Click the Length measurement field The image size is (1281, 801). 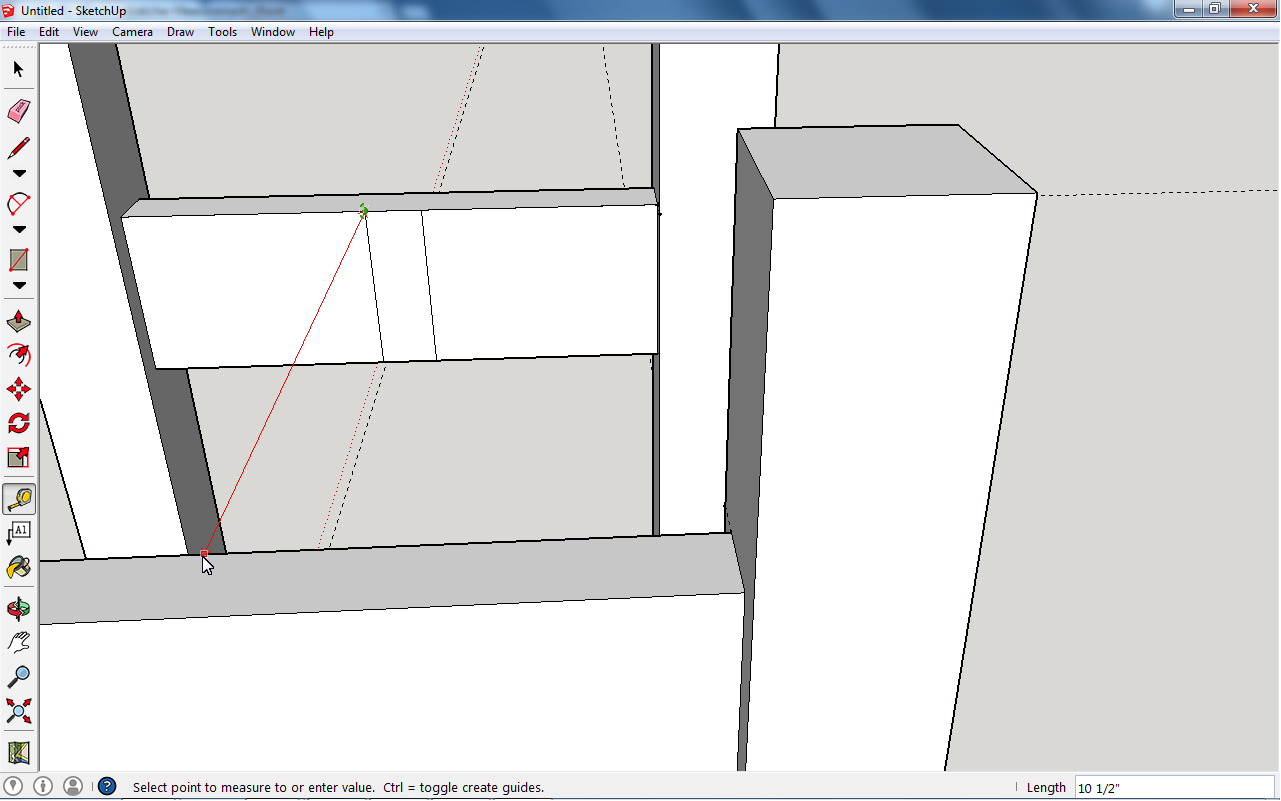pos(1175,787)
